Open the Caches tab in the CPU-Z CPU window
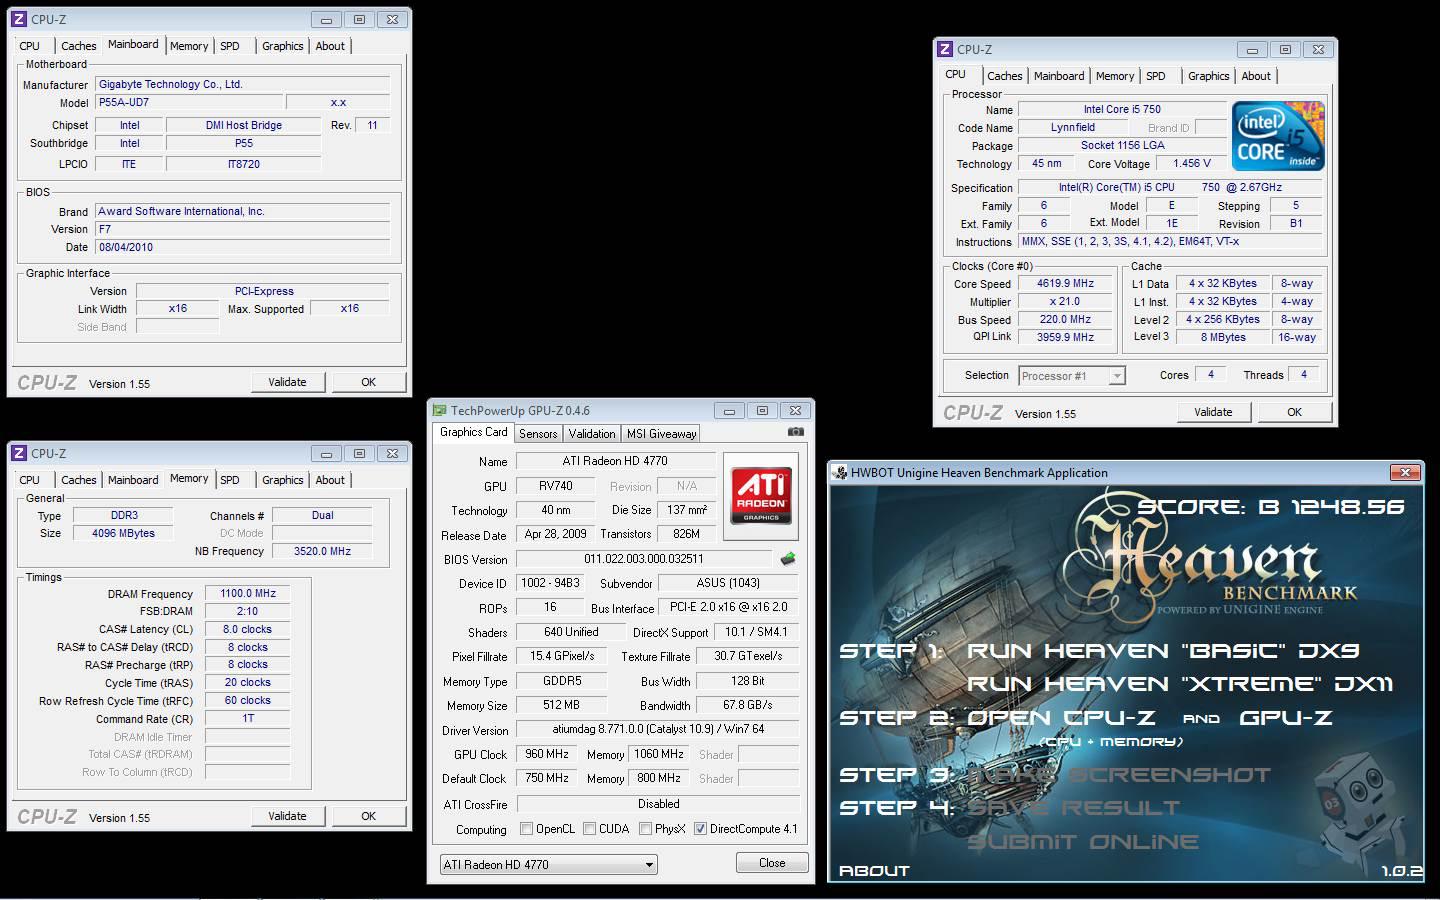The image size is (1440, 900). click(x=1004, y=76)
